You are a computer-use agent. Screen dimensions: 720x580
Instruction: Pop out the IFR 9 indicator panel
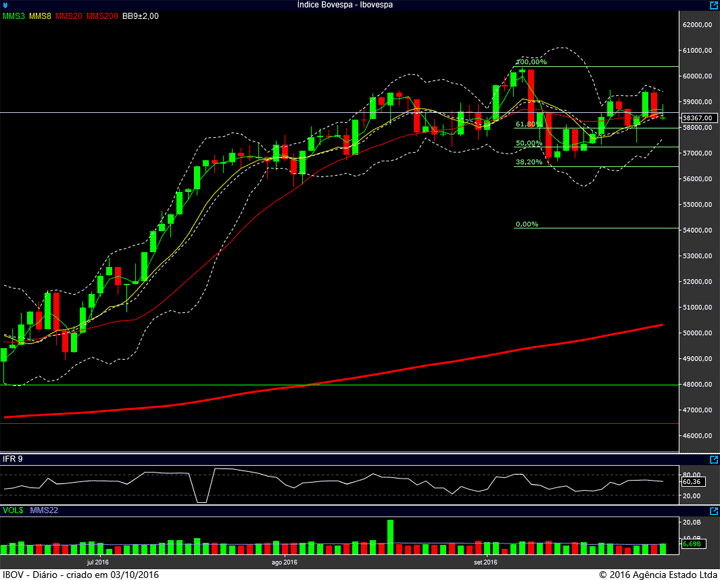714,460
